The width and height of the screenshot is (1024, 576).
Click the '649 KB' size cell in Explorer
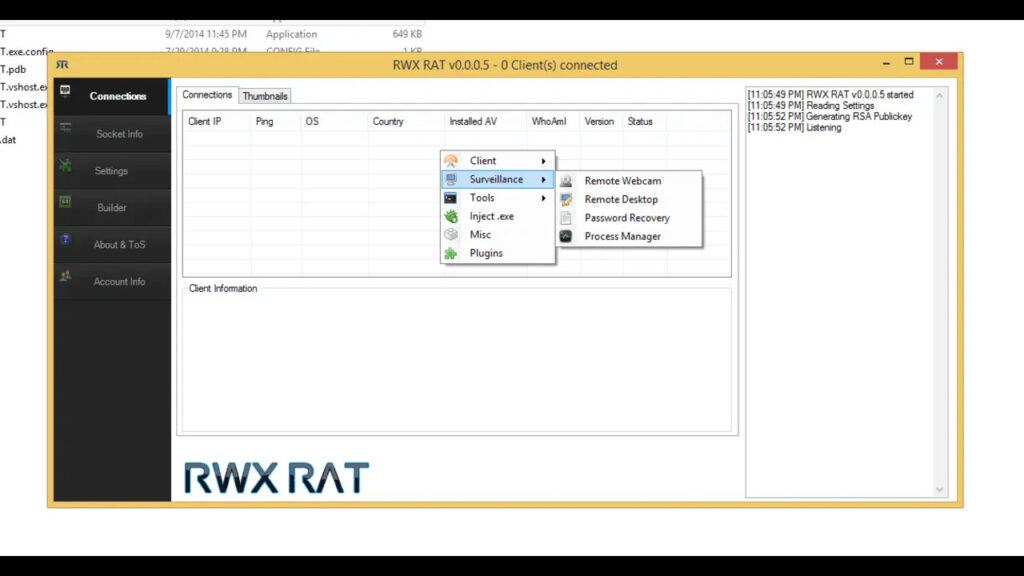pyautogui.click(x=407, y=34)
